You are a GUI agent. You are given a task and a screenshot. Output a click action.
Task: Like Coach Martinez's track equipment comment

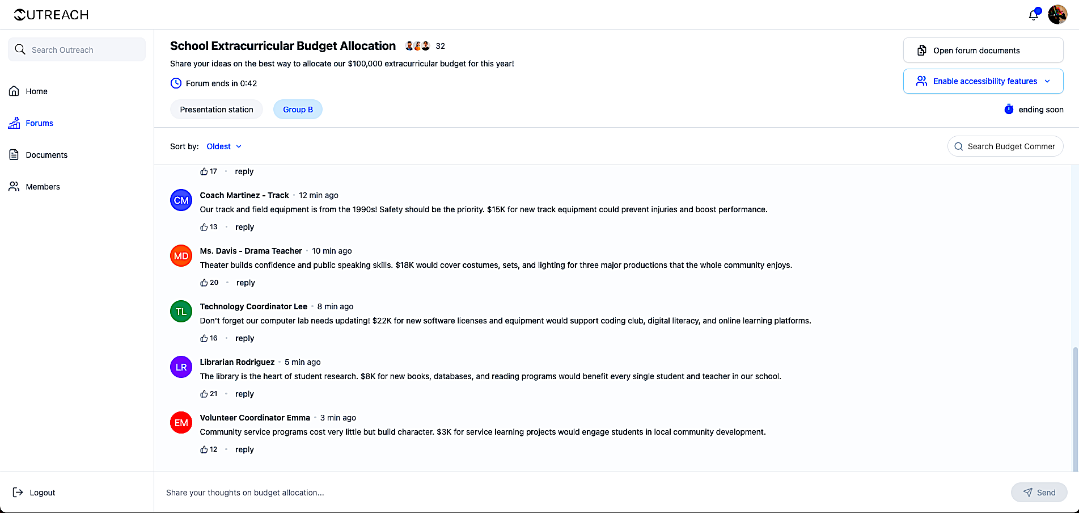(x=205, y=227)
